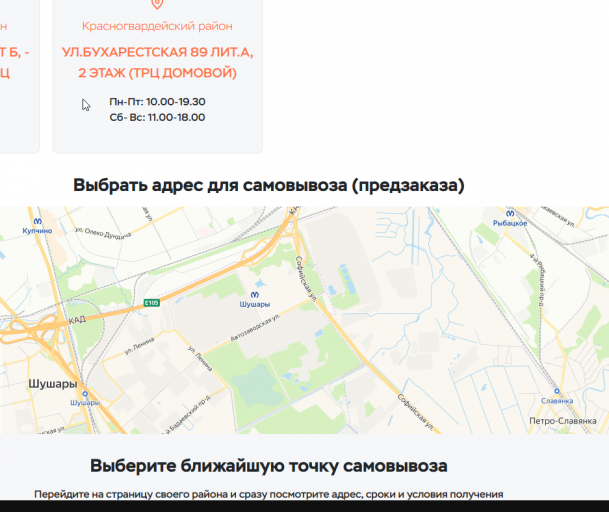Screen dimensions: 609x512
Task: Click the heading Выбрать адрес для самовывоза (предзаказа)
Action: coord(269,185)
